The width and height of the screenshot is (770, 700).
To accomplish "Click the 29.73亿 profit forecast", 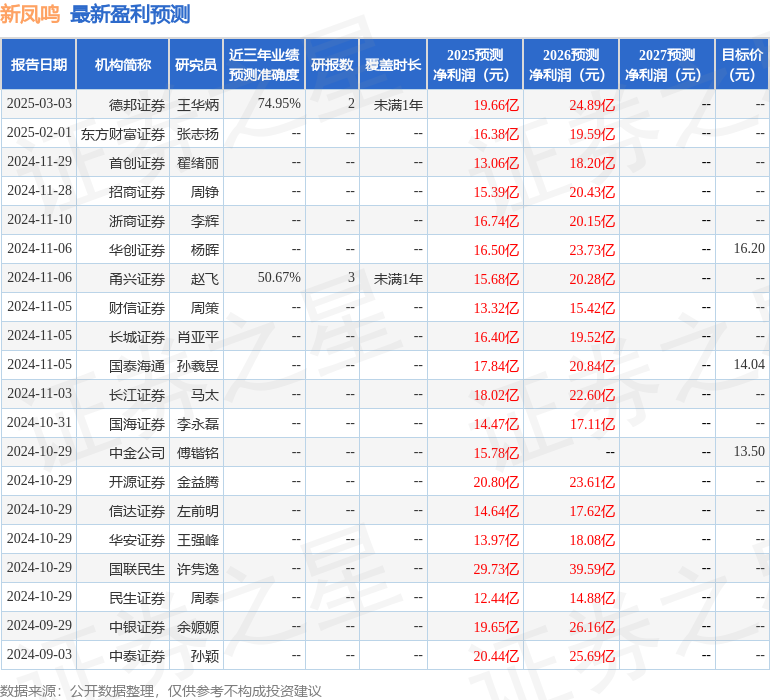I will 496,569.
